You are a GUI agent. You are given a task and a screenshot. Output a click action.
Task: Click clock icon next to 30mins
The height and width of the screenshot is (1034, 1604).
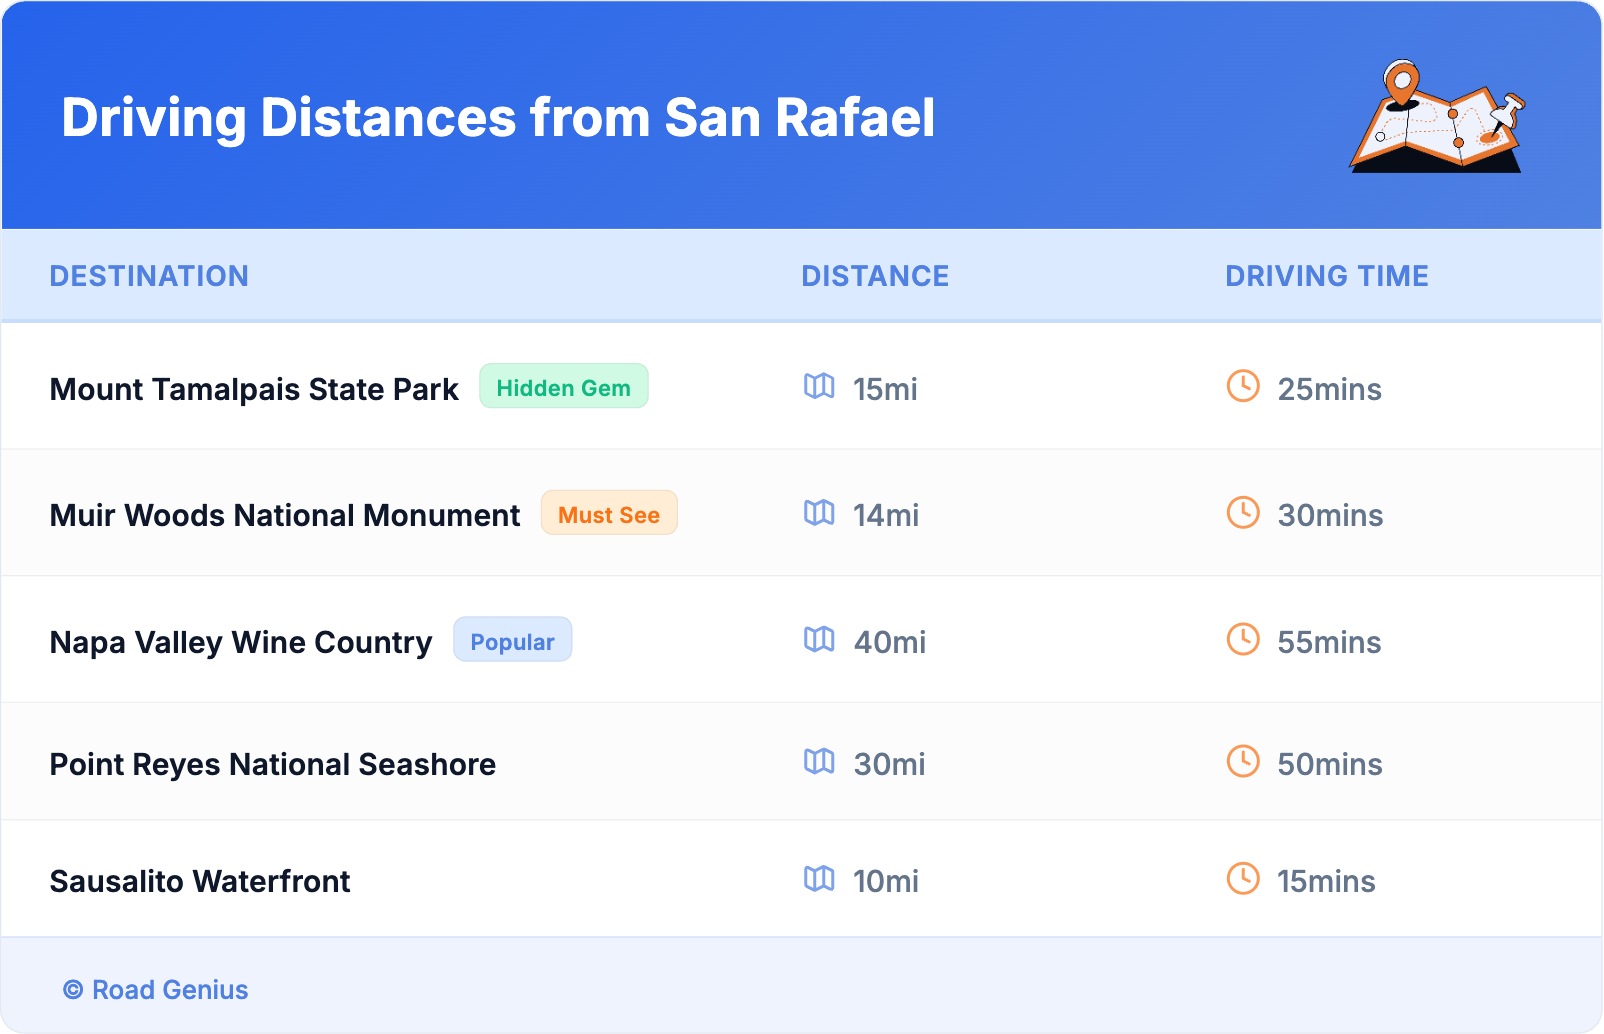coord(1243,514)
